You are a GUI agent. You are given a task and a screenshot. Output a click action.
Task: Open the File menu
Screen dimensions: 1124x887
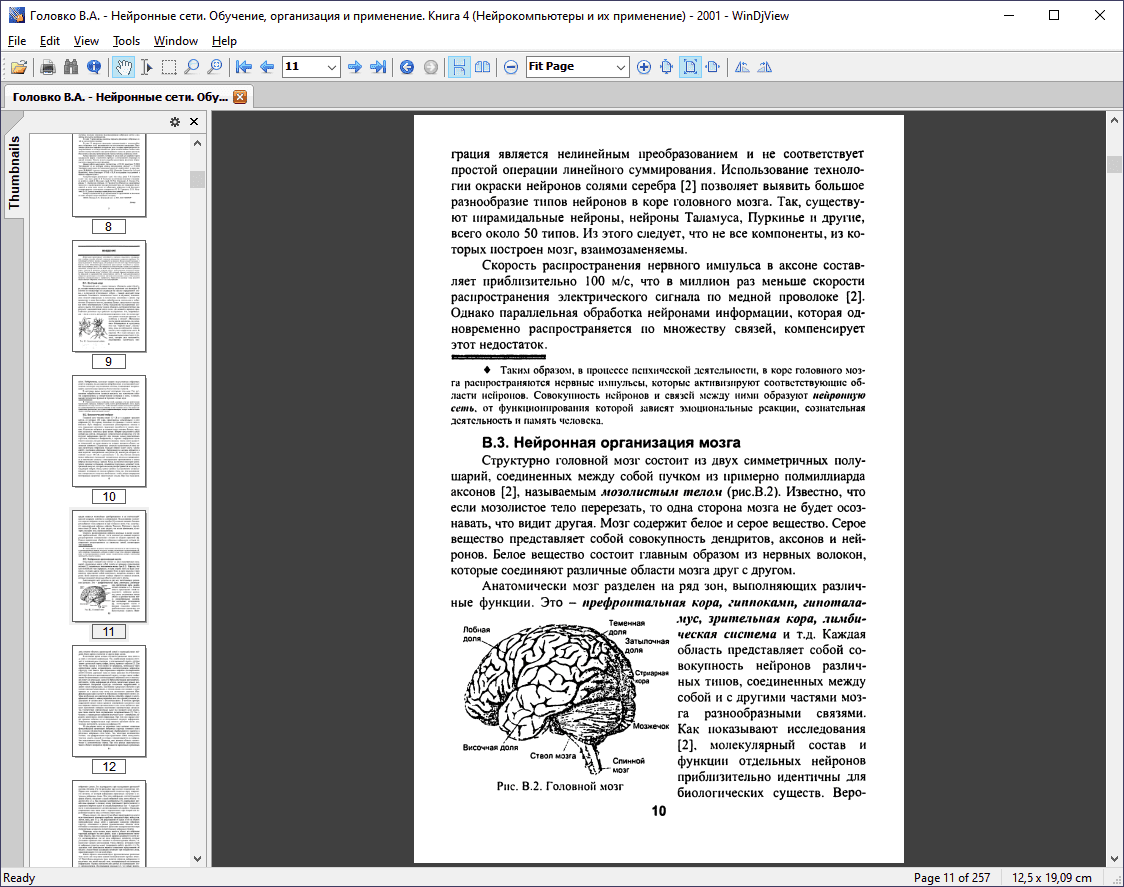[16, 41]
